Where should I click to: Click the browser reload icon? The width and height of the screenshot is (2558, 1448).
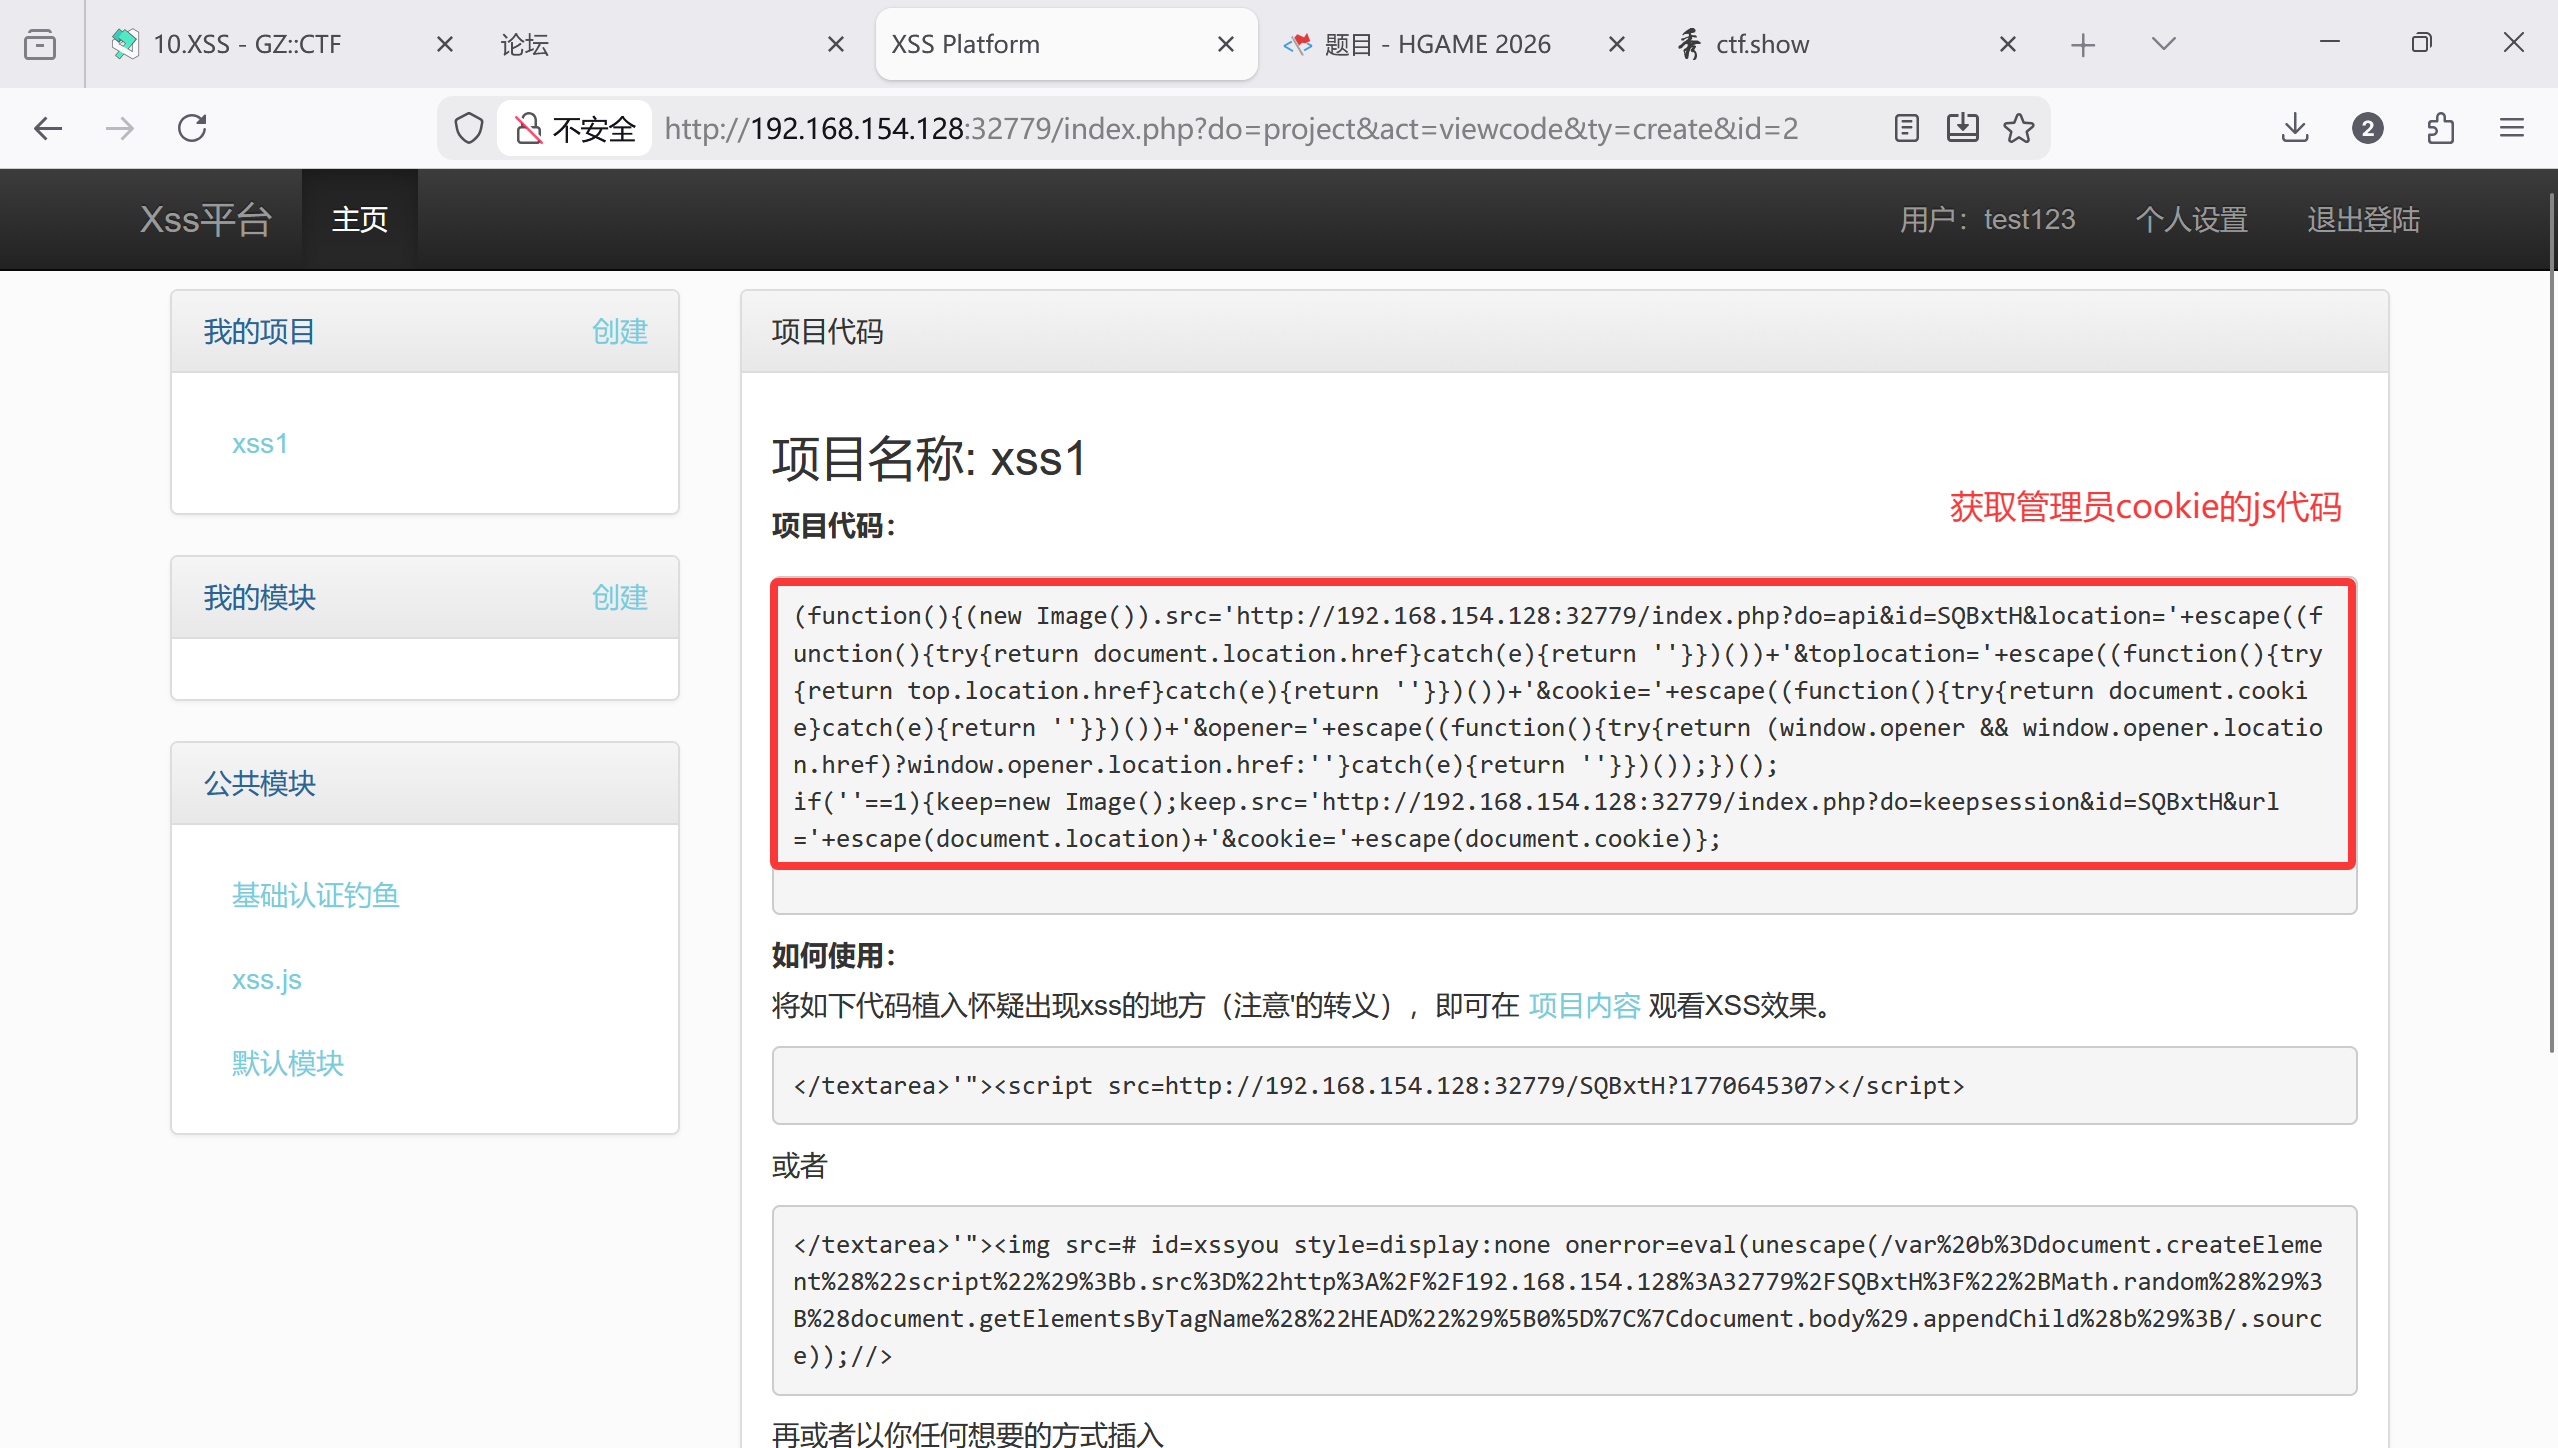tap(192, 128)
